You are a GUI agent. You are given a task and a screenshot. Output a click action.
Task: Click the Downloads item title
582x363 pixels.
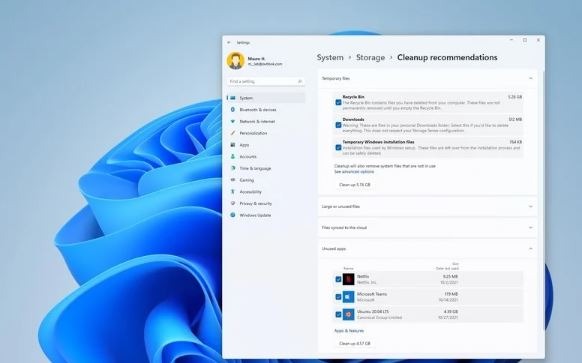click(x=353, y=120)
